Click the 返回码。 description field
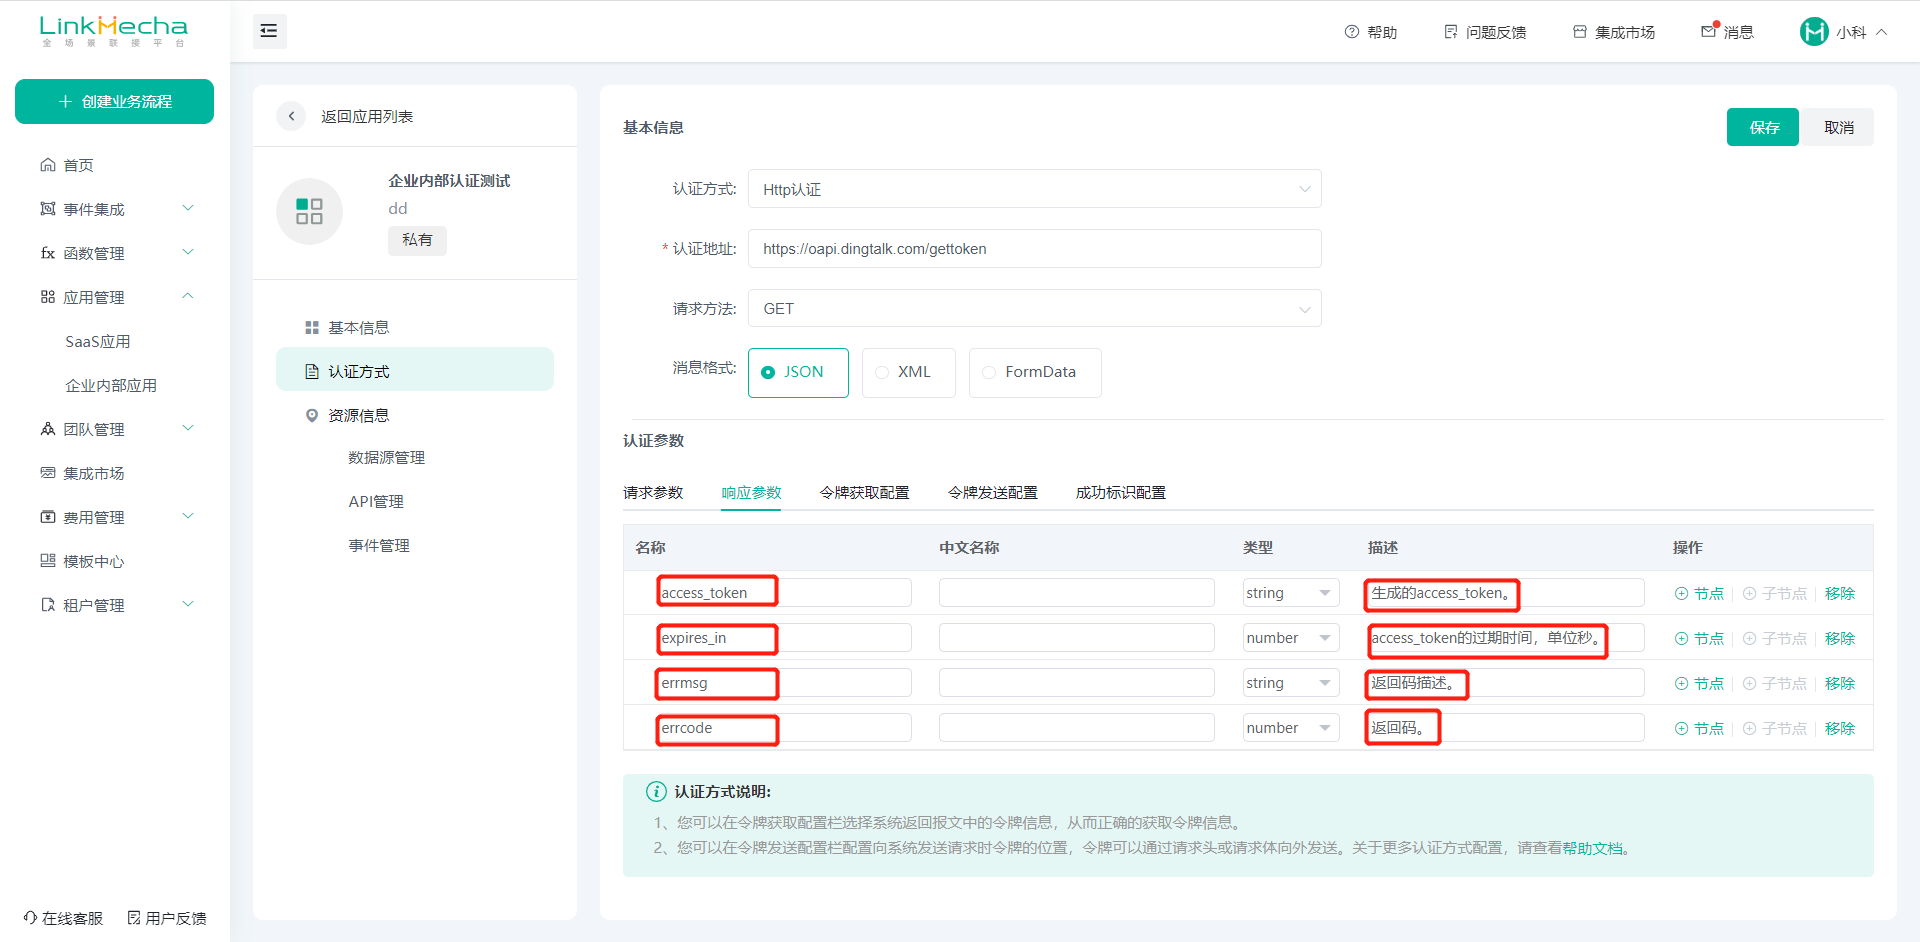The width and height of the screenshot is (1920, 942). point(1505,728)
